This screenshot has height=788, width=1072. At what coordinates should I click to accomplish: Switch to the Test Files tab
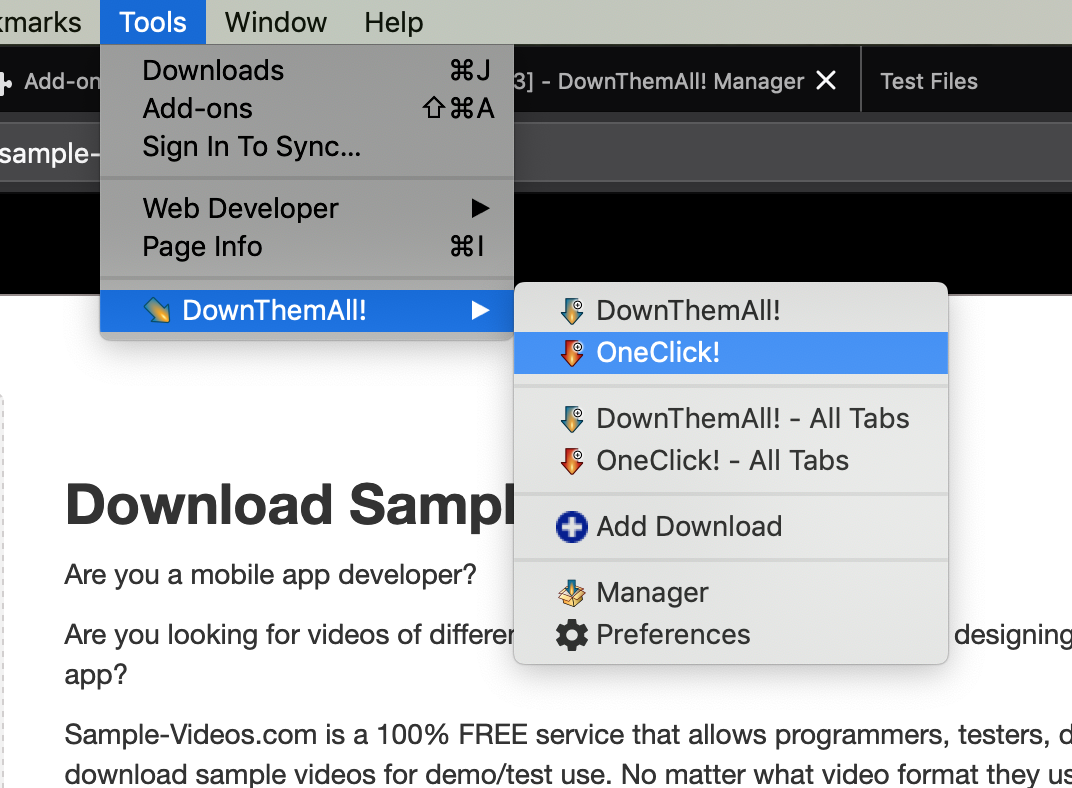coord(928,81)
